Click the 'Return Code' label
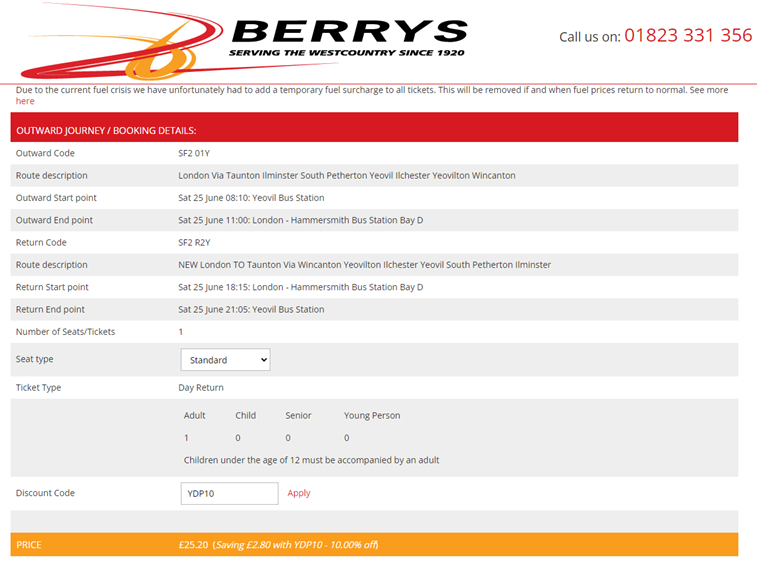 click(41, 243)
